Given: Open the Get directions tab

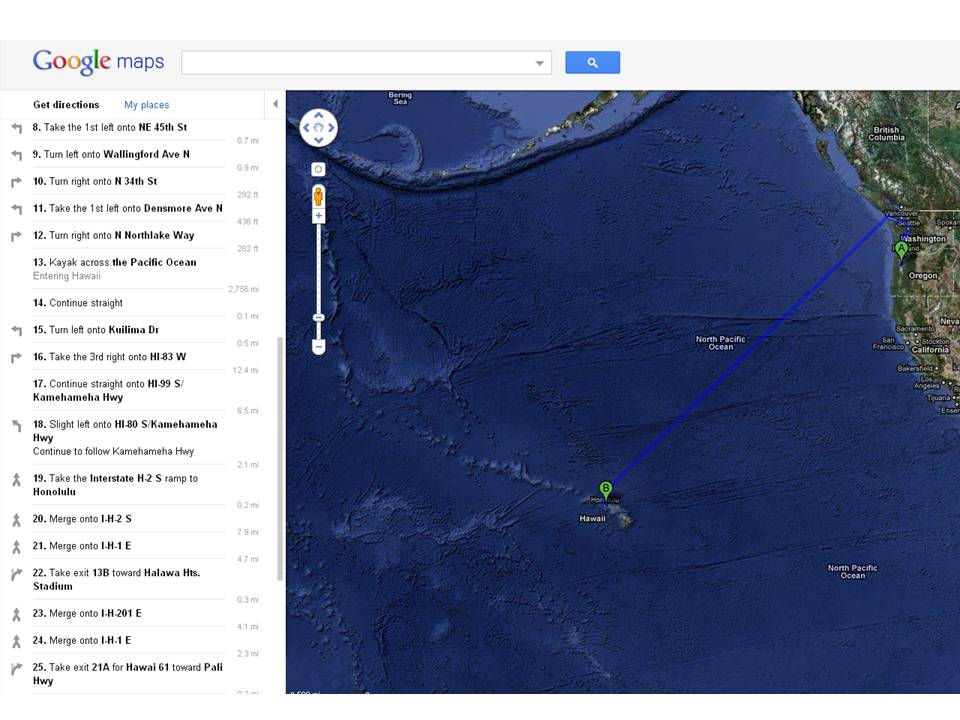Looking at the screenshot, I should [x=66, y=105].
